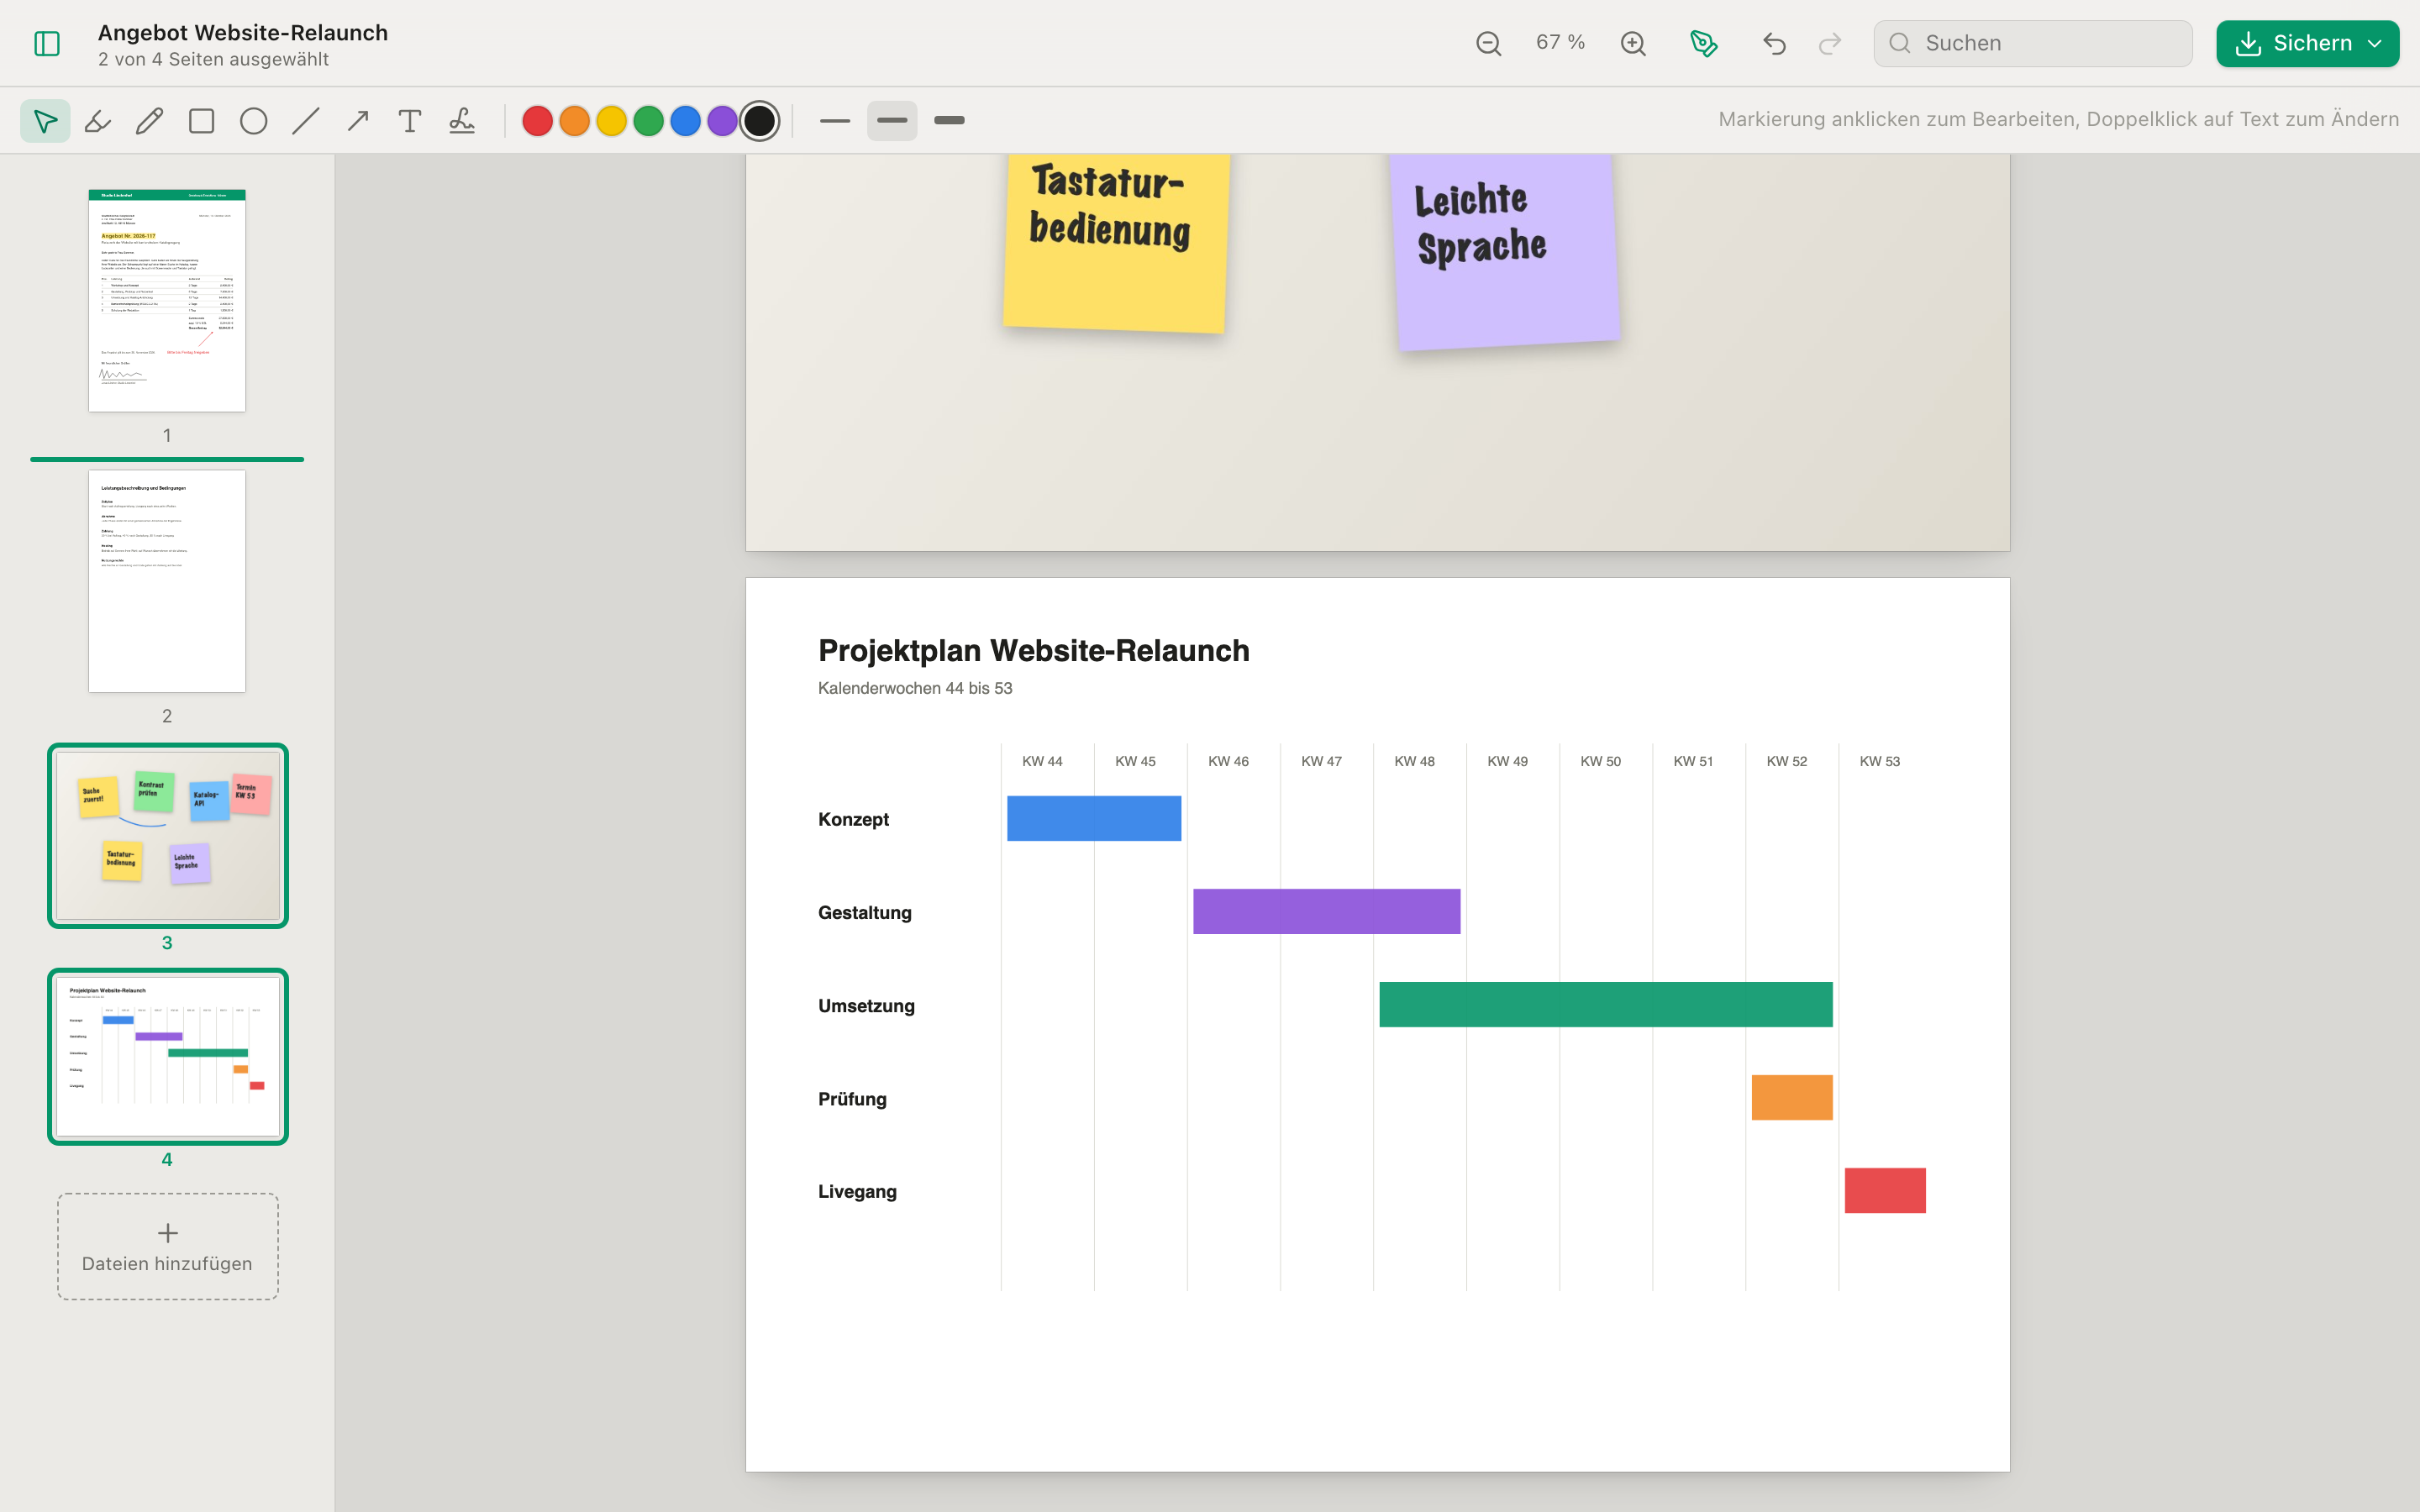Click the zoom out magnifier
Image resolution: width=2420 pixels, height=1512 pixels.
(x=1488, y=43)
